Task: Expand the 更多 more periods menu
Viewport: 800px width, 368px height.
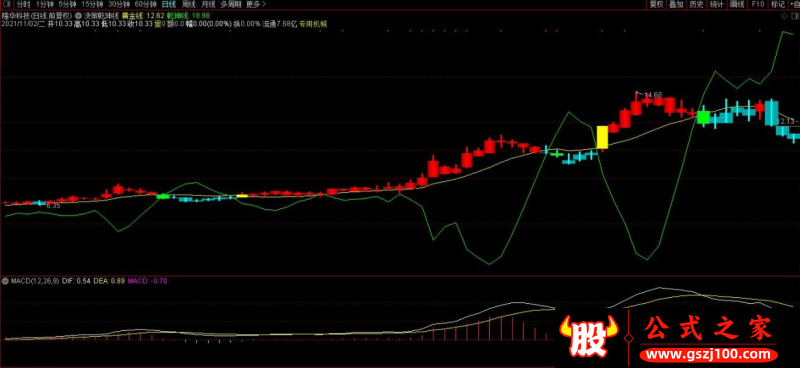Action: coord(256,4)
